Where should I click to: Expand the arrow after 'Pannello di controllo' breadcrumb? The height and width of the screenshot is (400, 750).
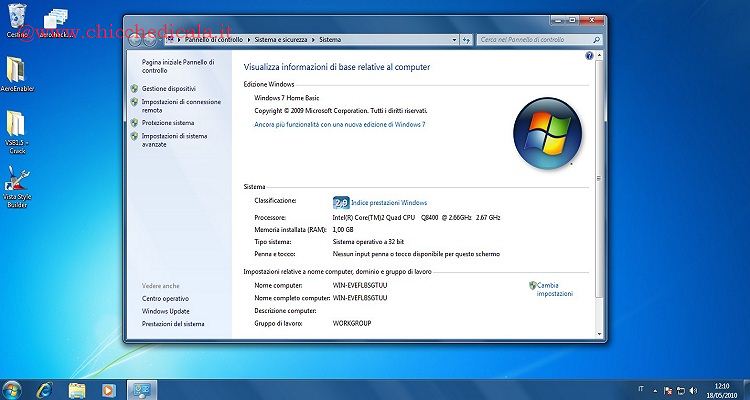(x=247, y=39)
